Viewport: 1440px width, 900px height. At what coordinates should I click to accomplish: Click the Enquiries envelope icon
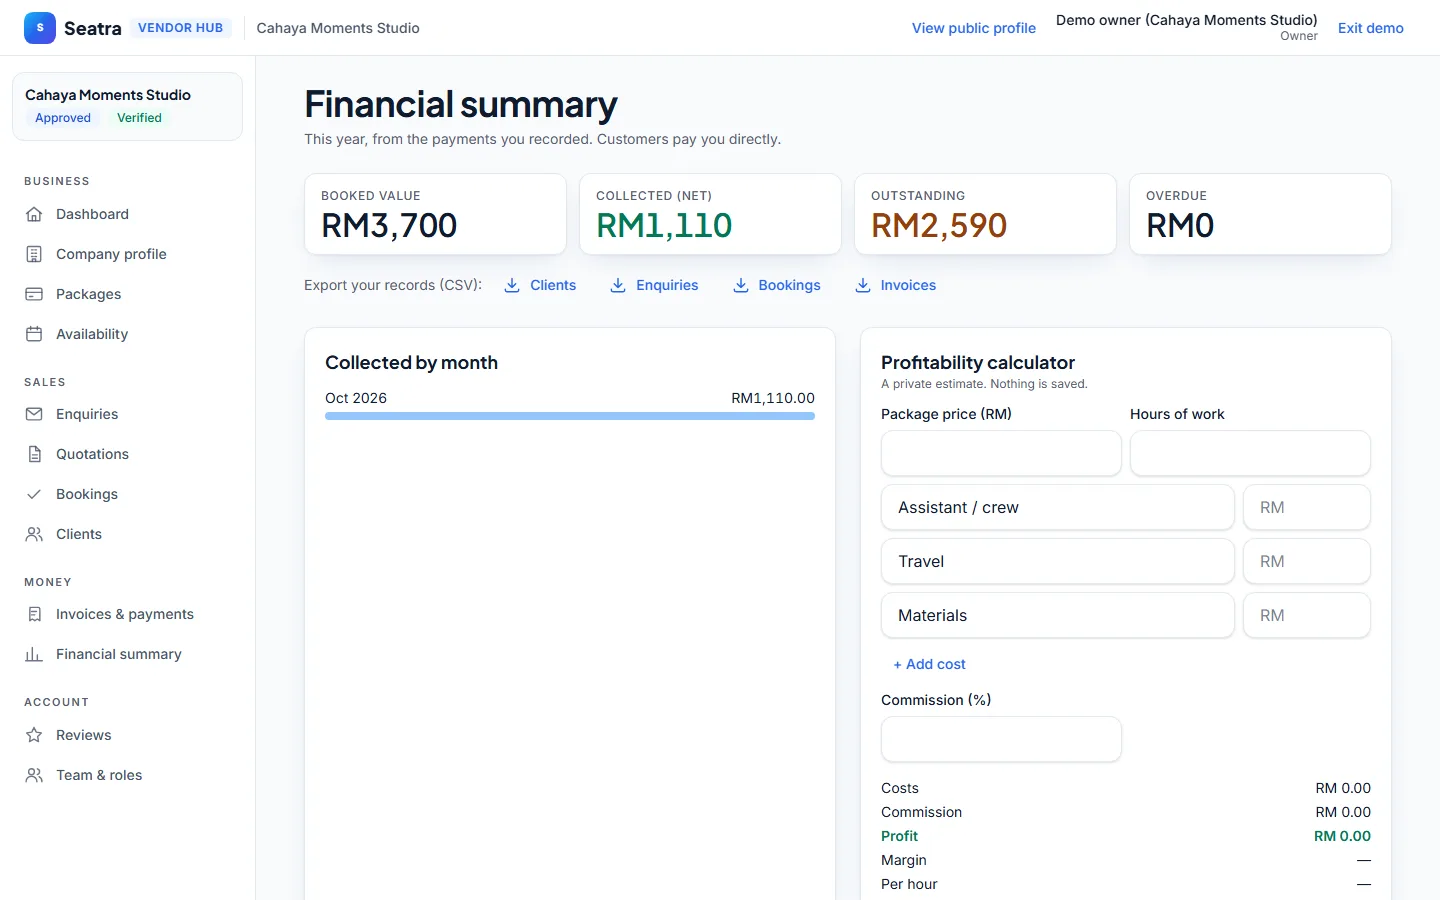pyautogui.click(x=34, y=414)
